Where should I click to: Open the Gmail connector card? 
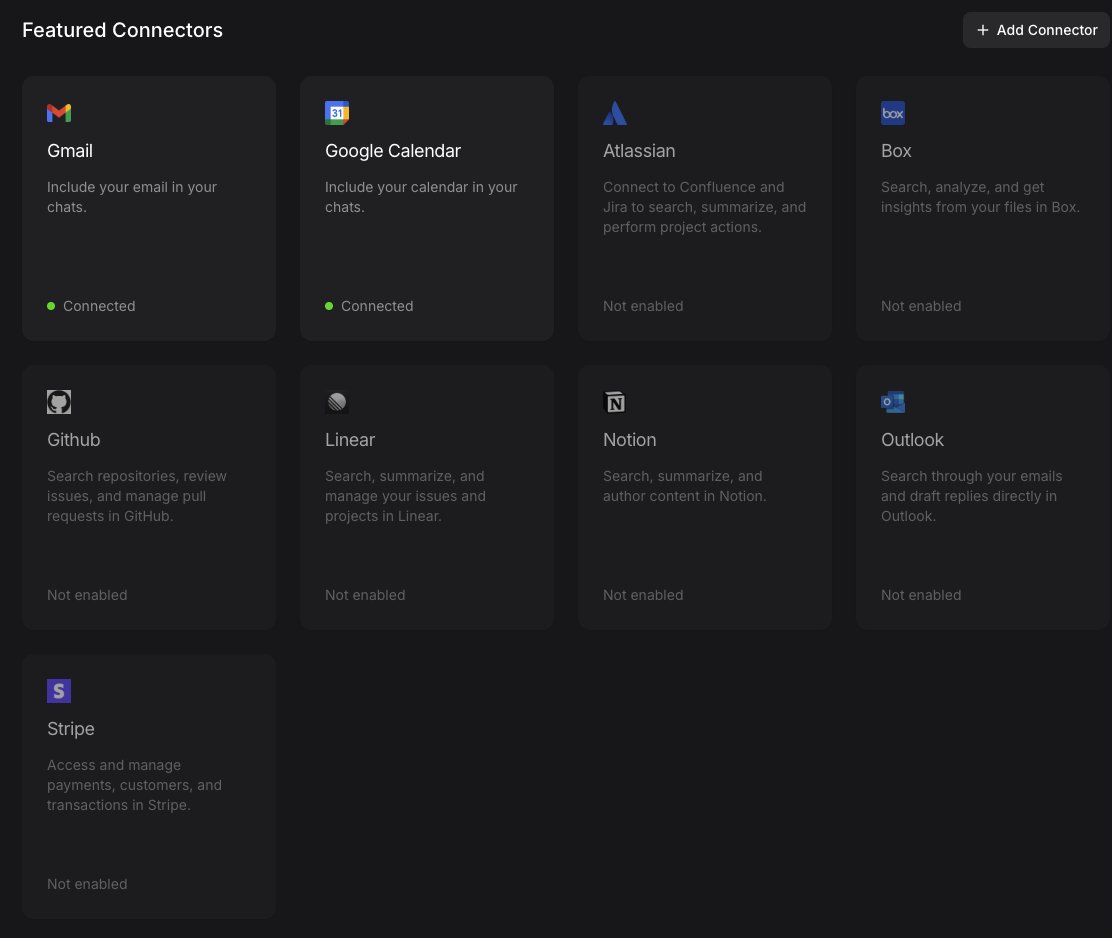pos(148,208)
